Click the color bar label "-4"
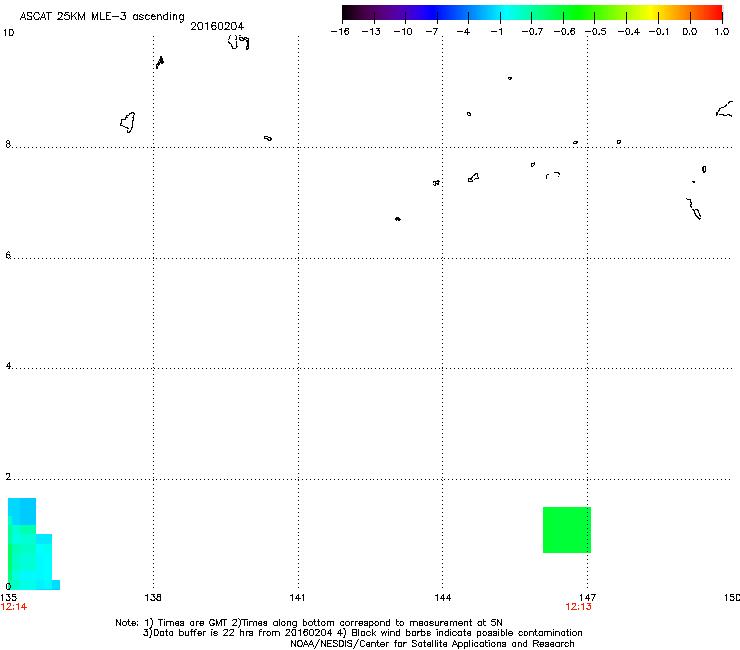 coord(463,32)
